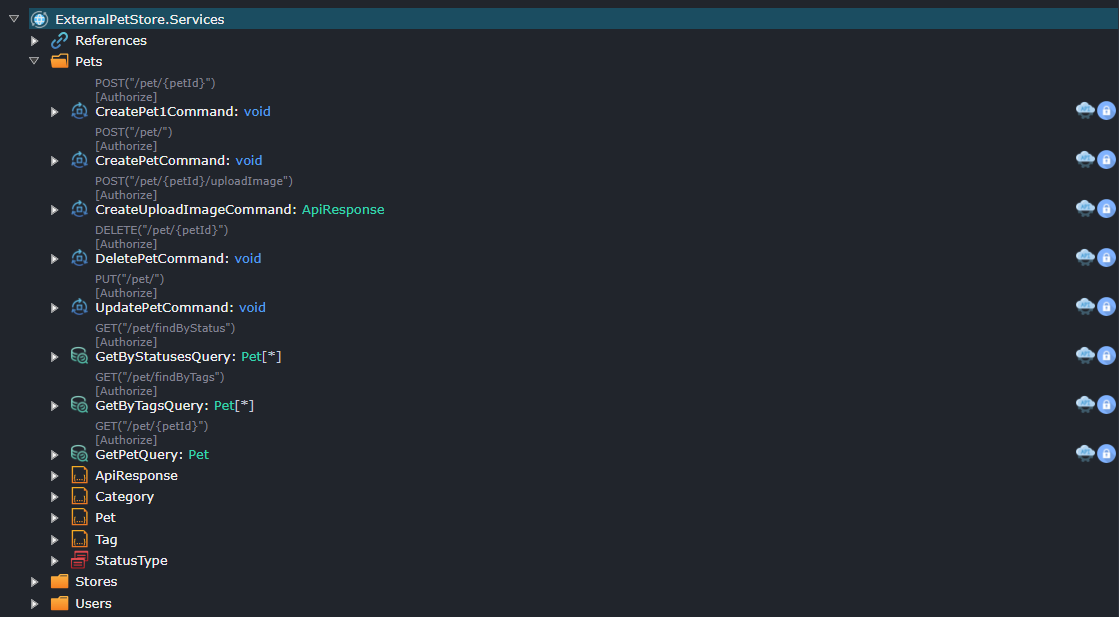Click the CreatePet1Command command icon
Image resolution: width=1119 pixels, height=617 pixels.
pyautogui.click(x=79, y=111)
